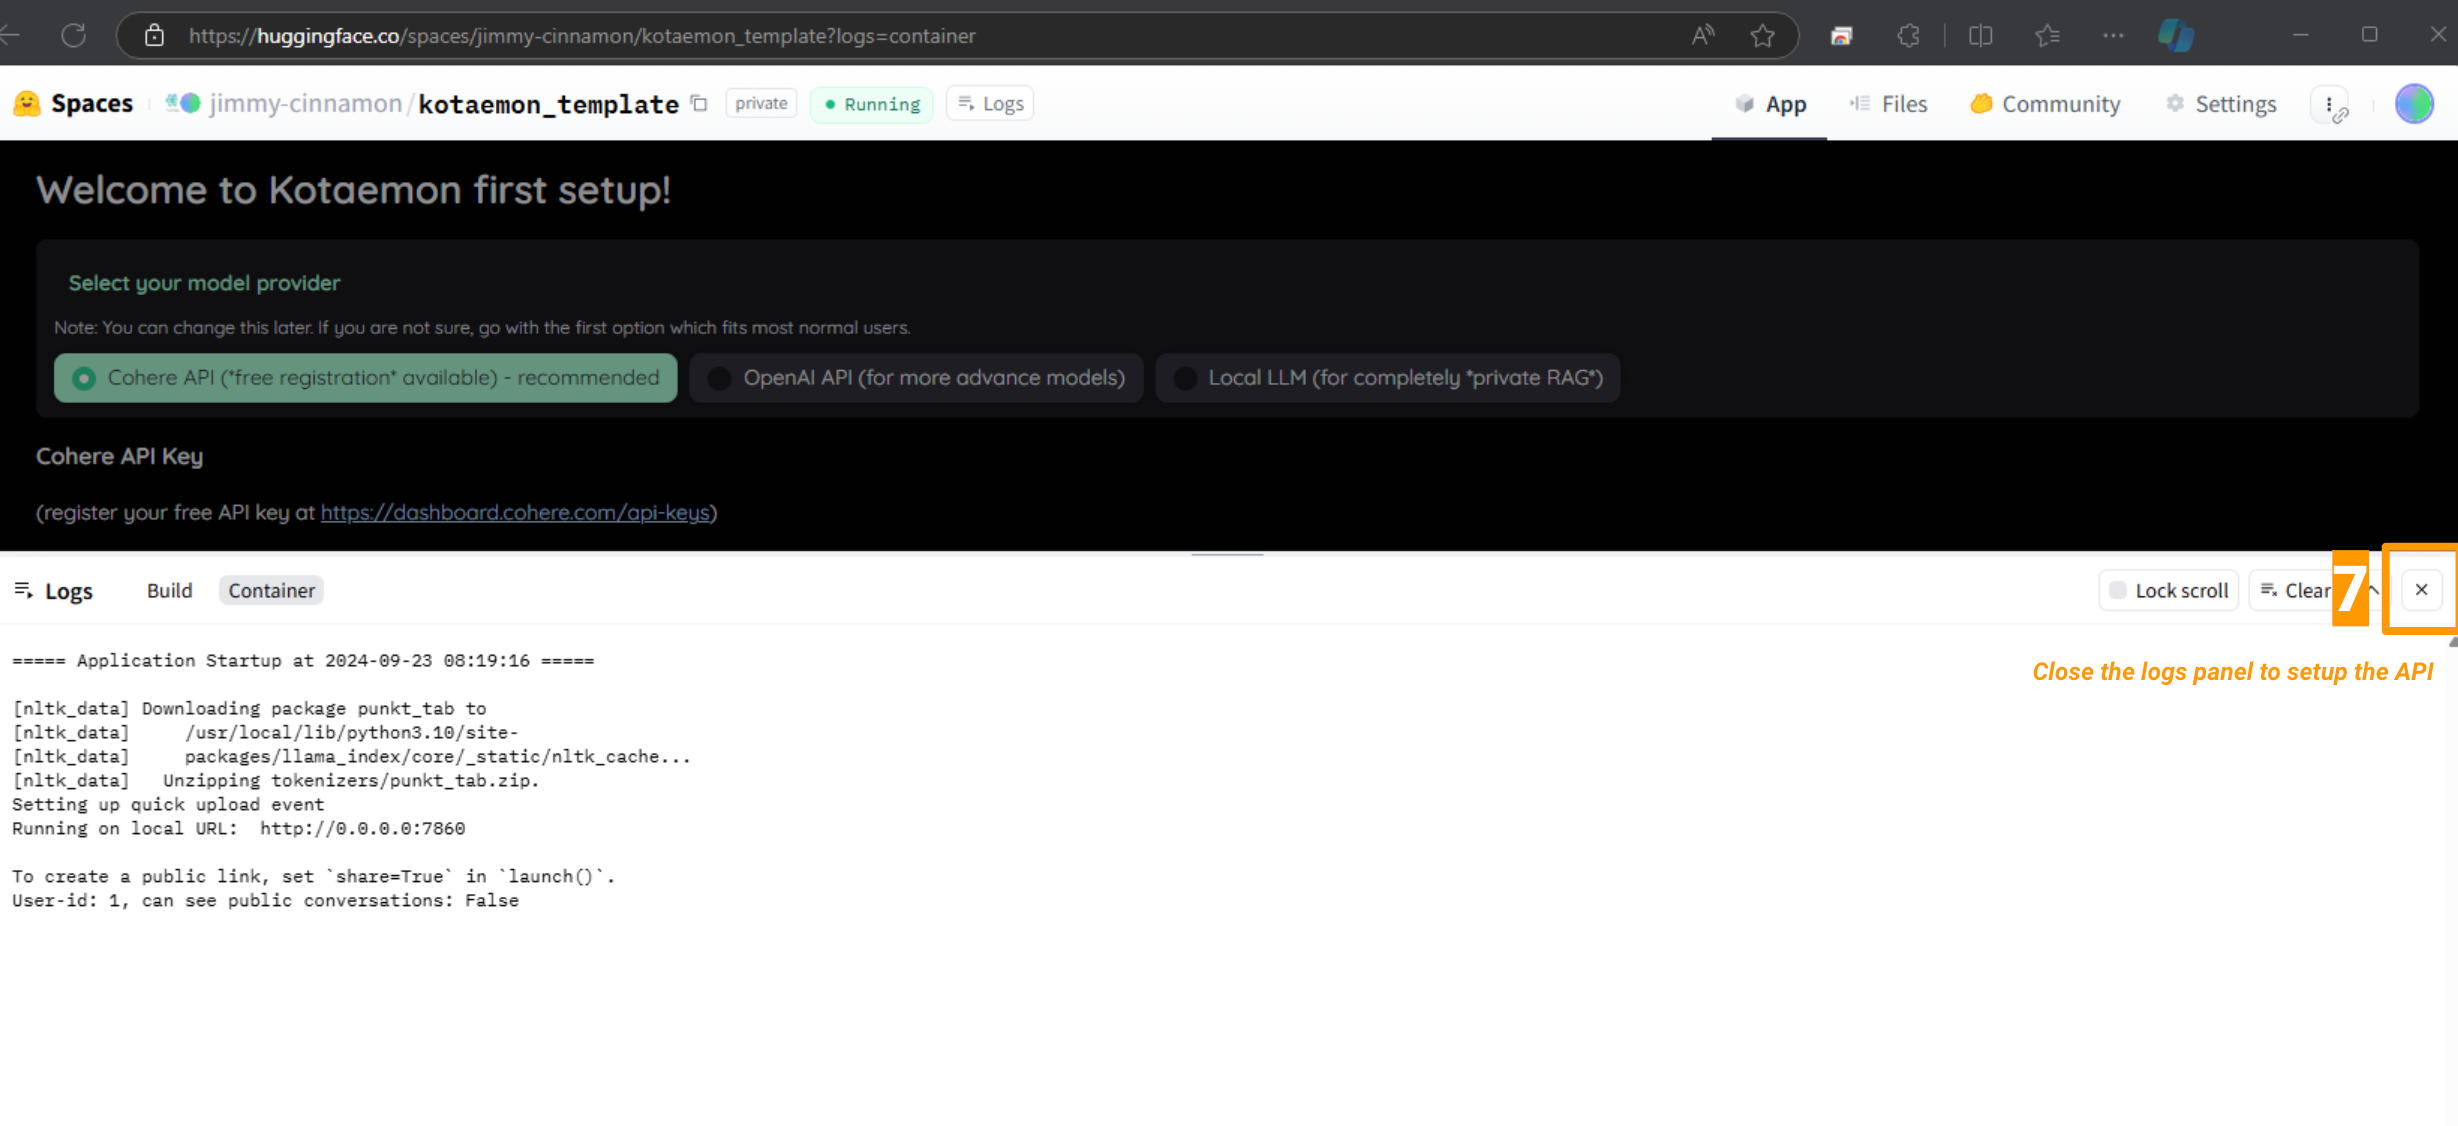Image resolution: width=2458 pixels, height=1126 pixels.
Task: Click the browser address bar URL
Action: tap(580, 36)
